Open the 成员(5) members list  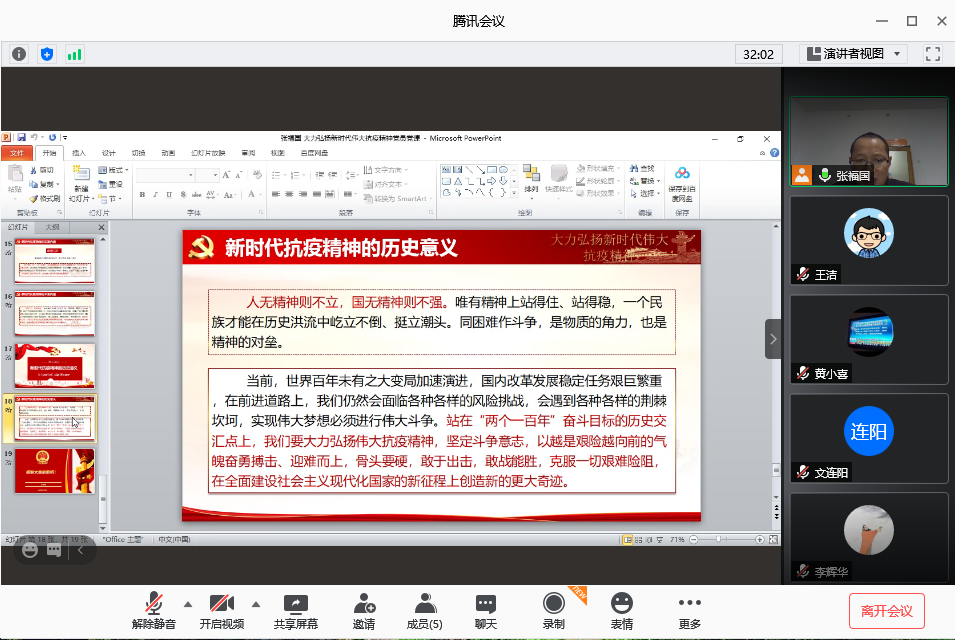pos(425,611)
